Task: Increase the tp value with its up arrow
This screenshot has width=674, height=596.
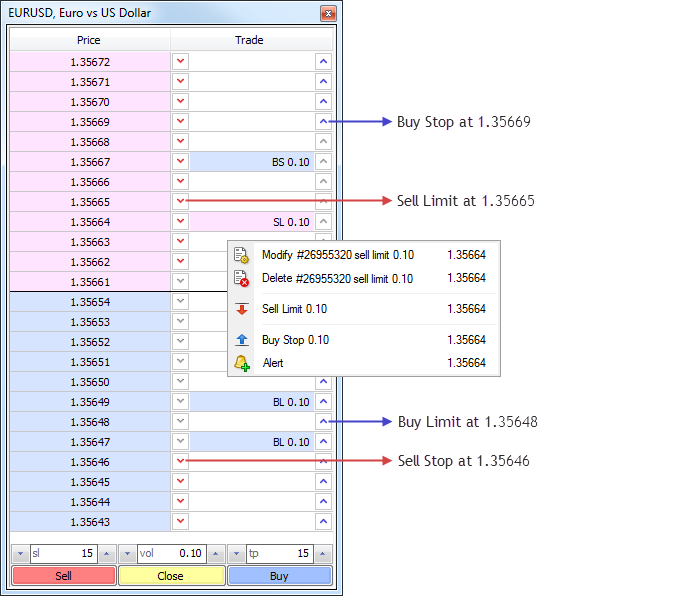Action: 324,553
